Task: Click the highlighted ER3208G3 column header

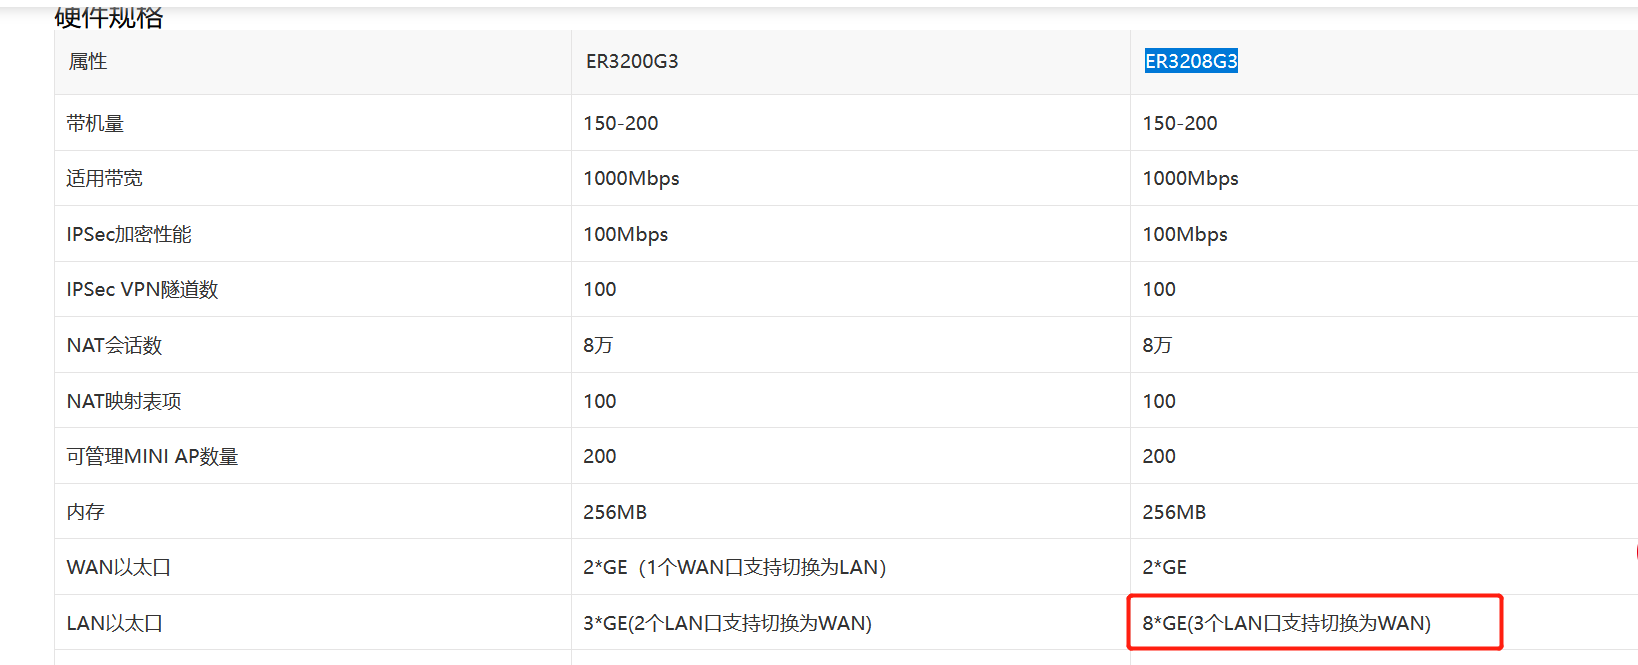Action: [x=1191, y=61]
